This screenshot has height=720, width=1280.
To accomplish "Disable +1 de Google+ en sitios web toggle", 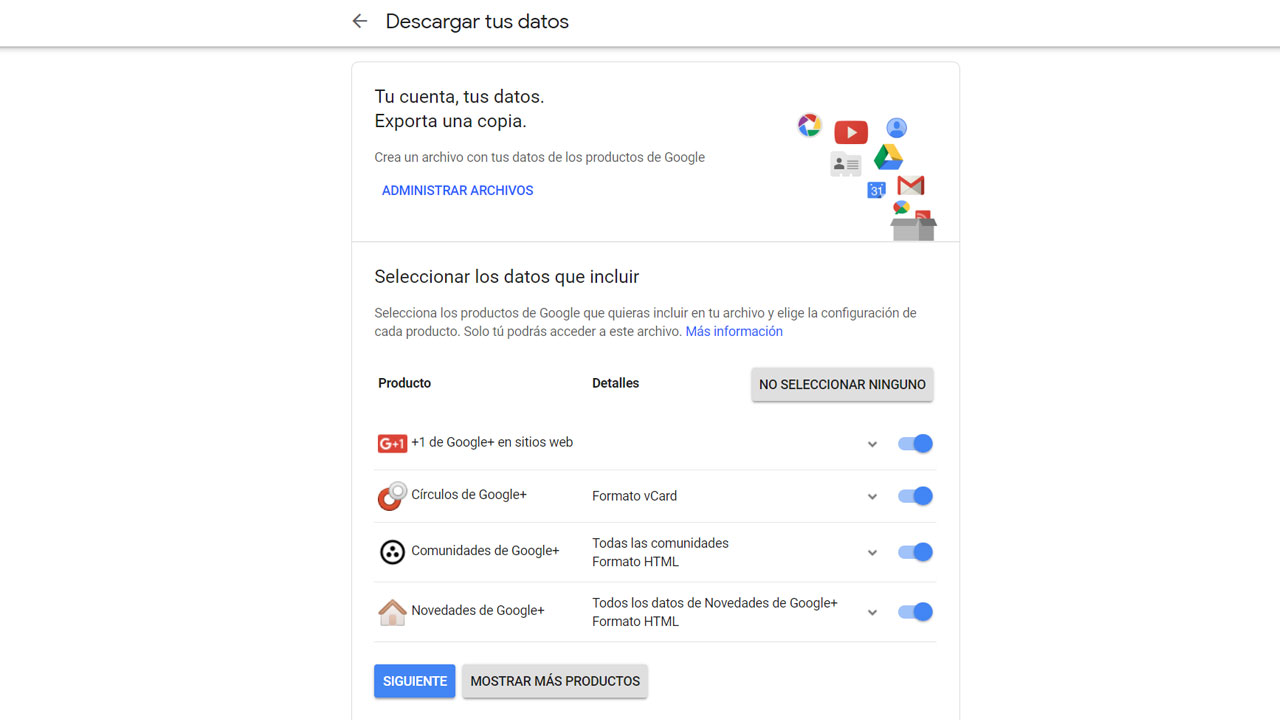I will point(915,443).
